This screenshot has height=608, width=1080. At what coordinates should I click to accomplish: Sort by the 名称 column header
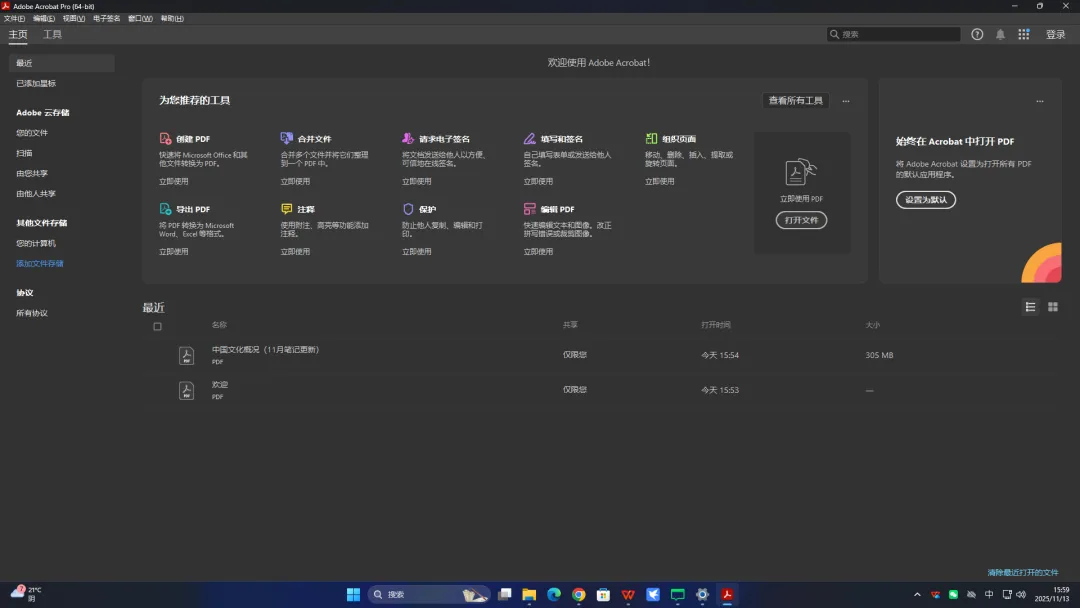tap(219, 325)
